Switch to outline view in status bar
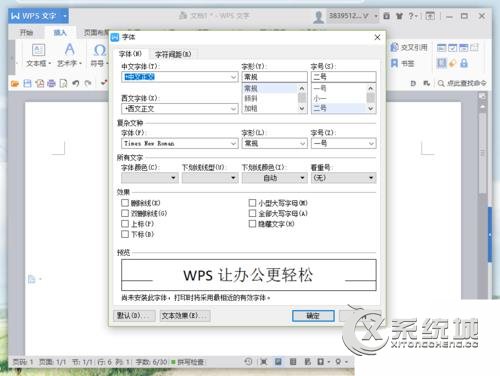 (293, 361)
